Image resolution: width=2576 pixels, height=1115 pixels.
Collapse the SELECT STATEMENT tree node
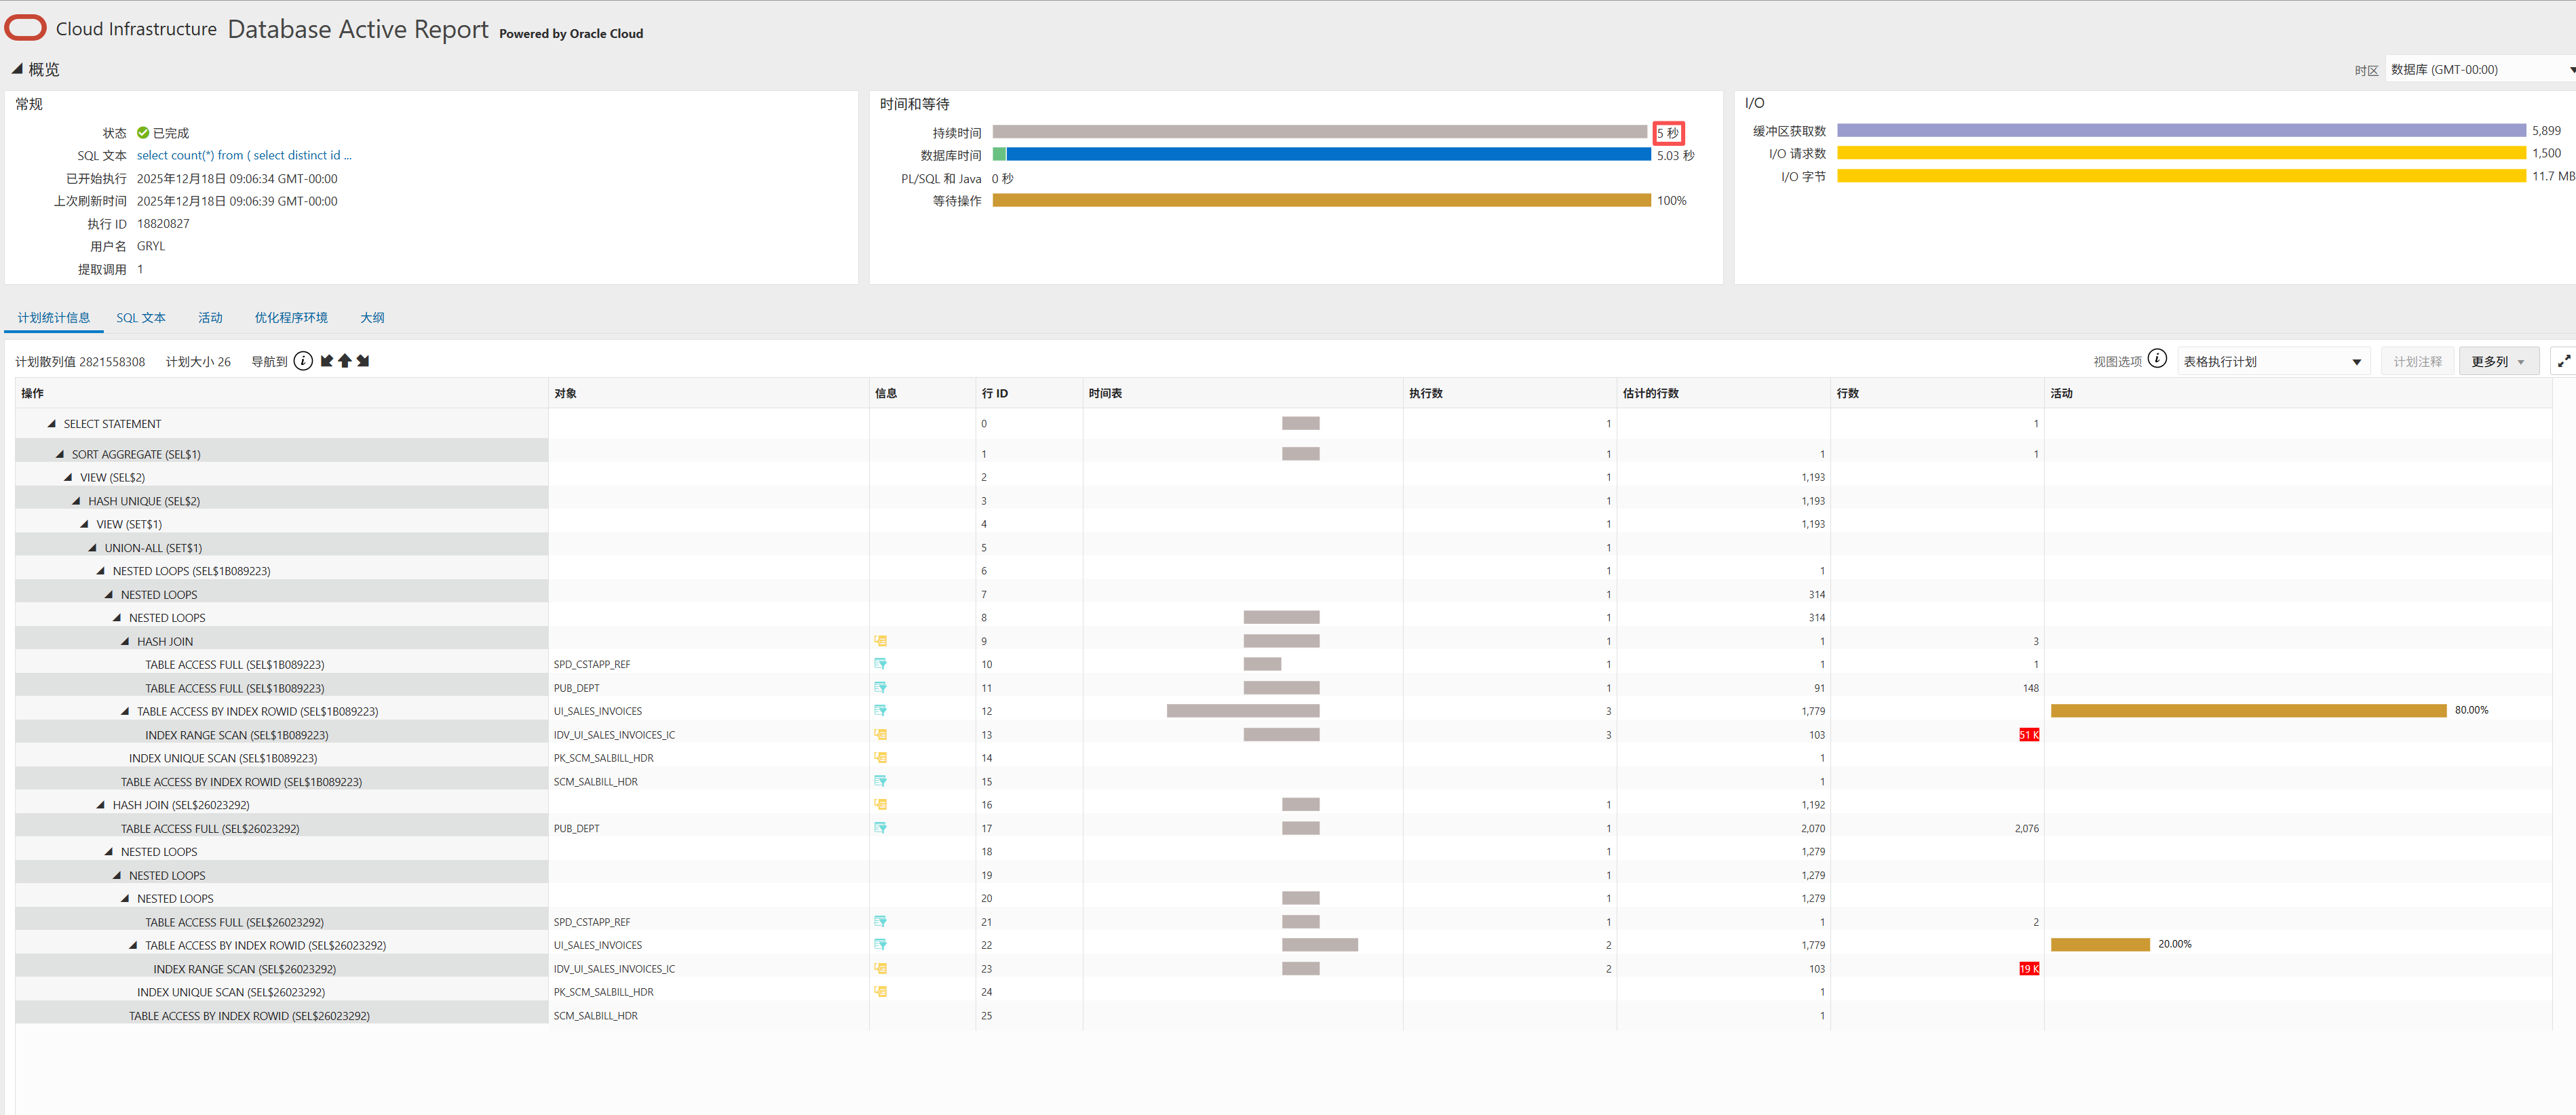51,423
